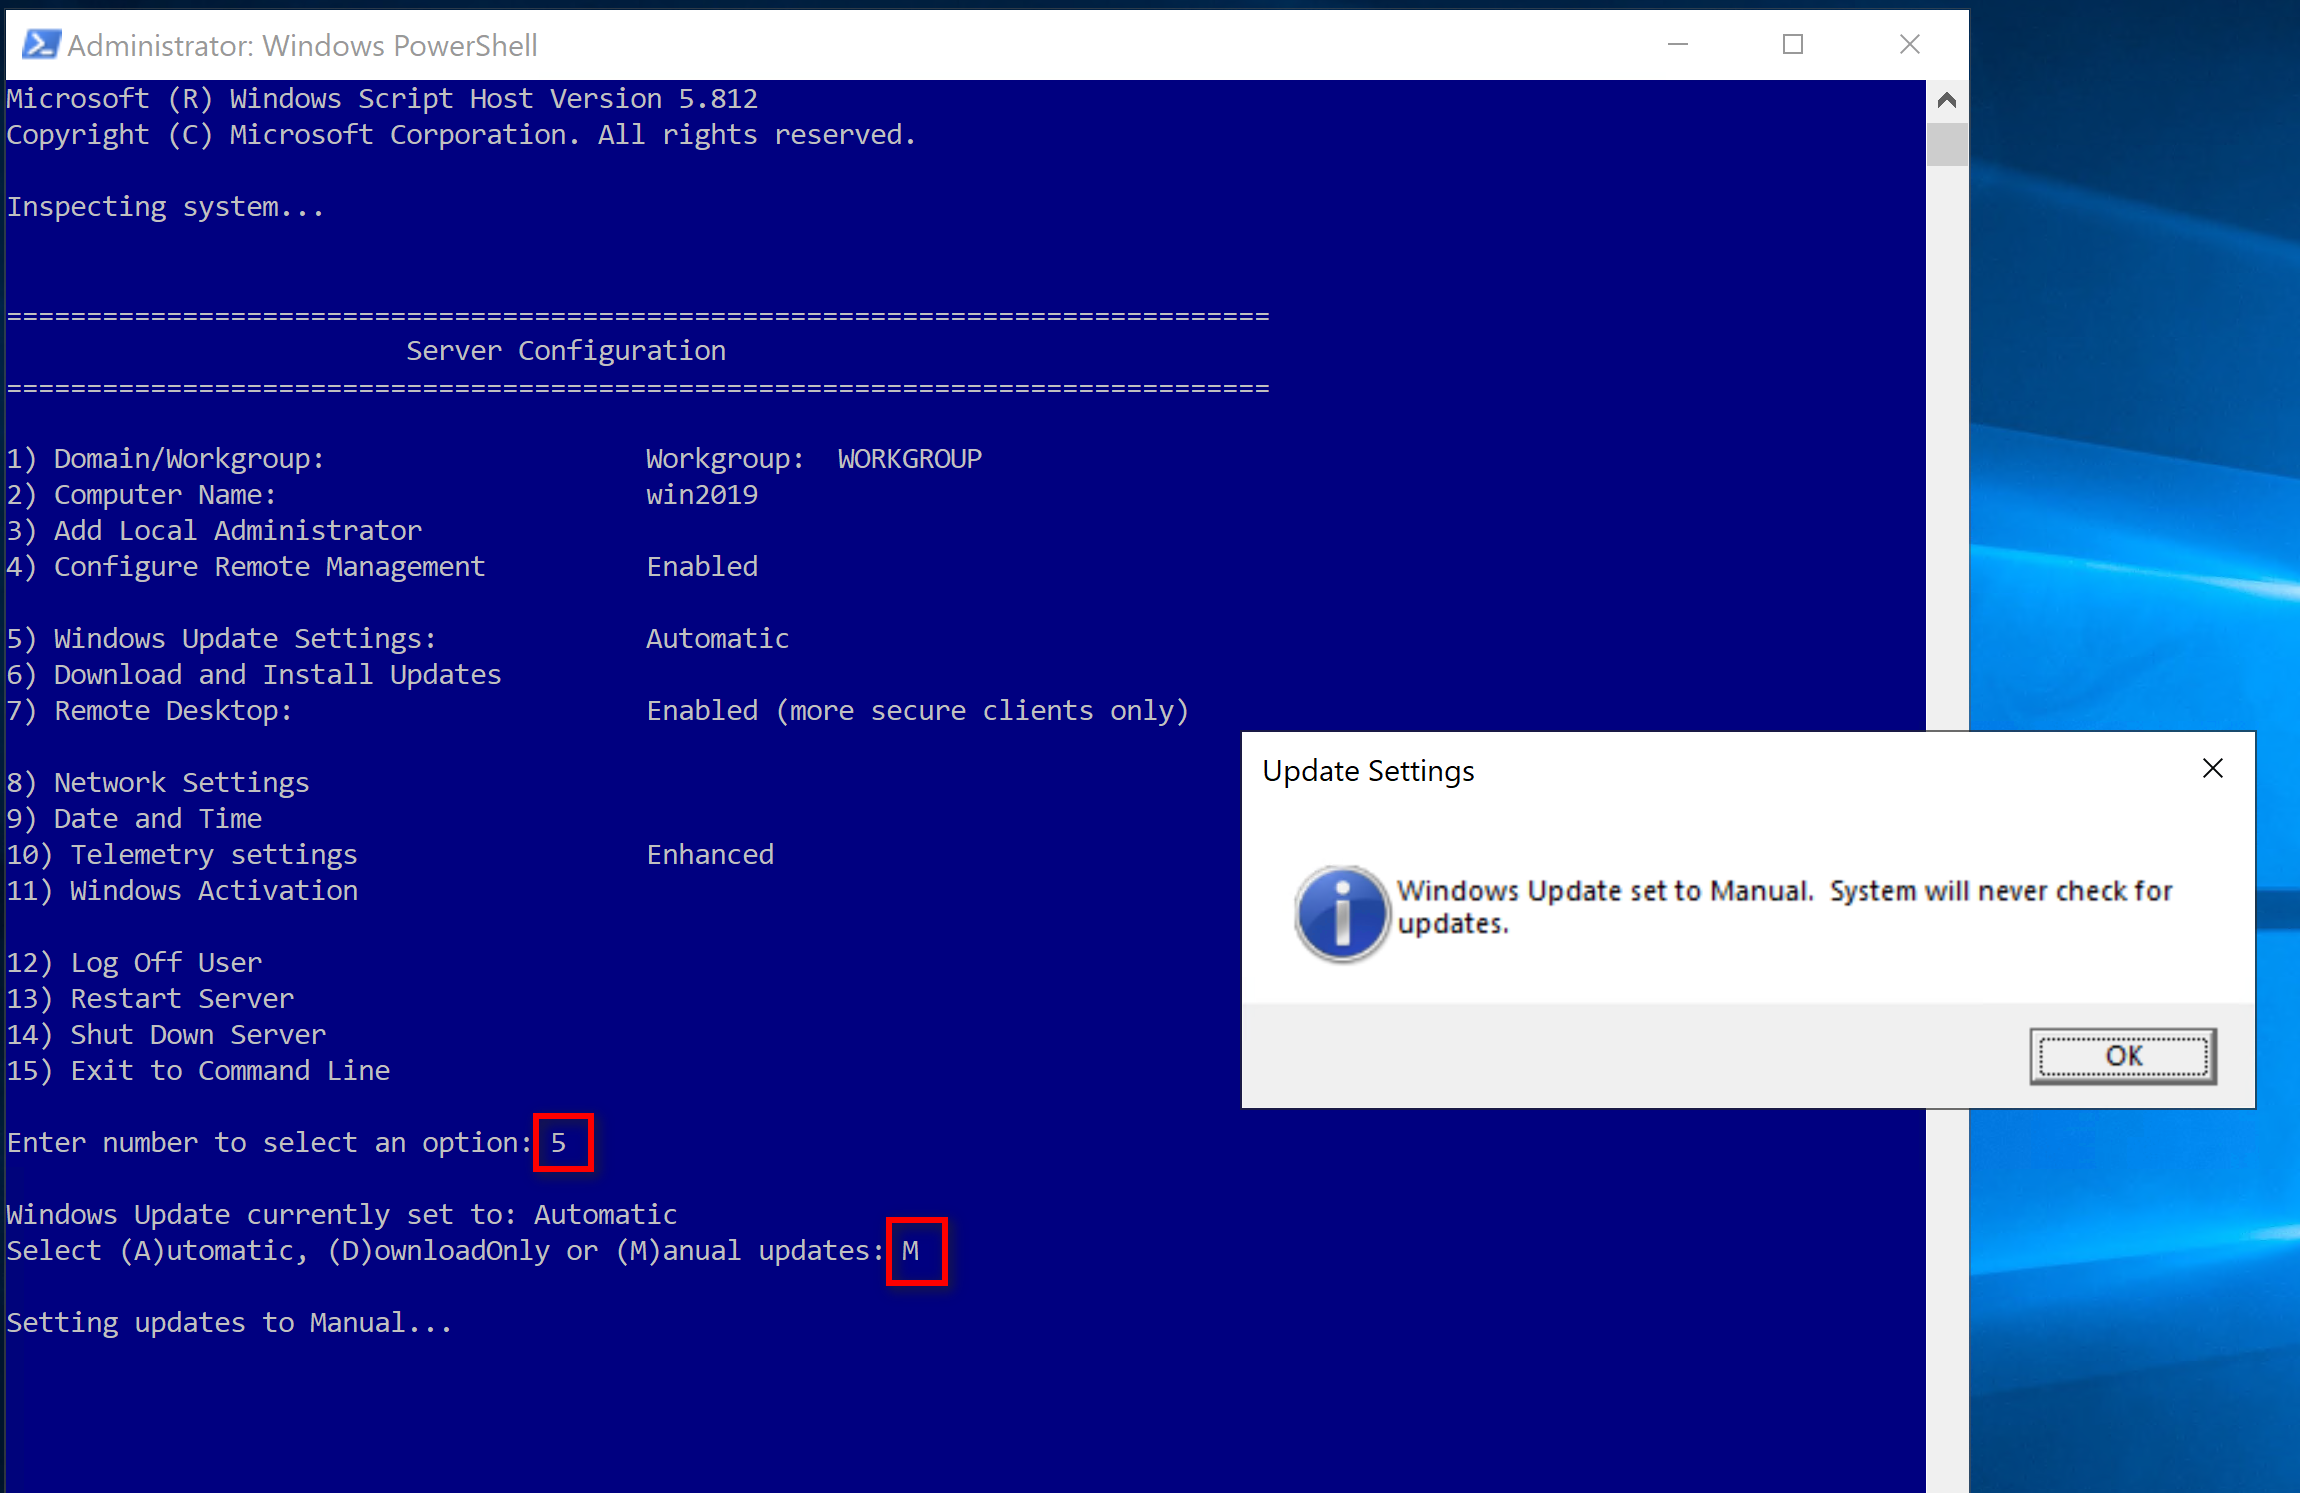
Task: Click the blue information icon in dialog
Action: tap(1341, 913)
